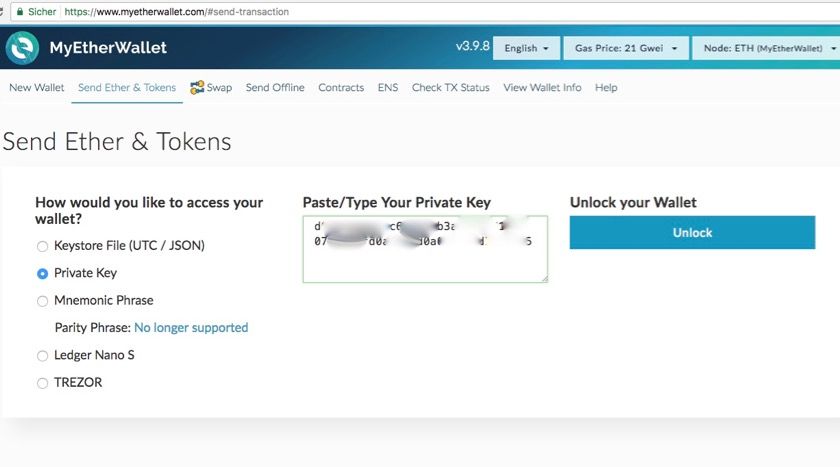840x467 pixels.
Task: Grab the private key textarea resize handle
Action: click(544, 278)
